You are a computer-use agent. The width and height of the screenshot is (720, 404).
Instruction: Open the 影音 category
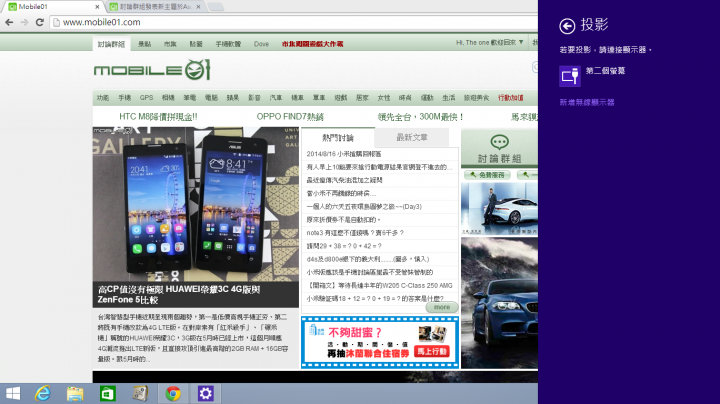[x=254, y=98]
